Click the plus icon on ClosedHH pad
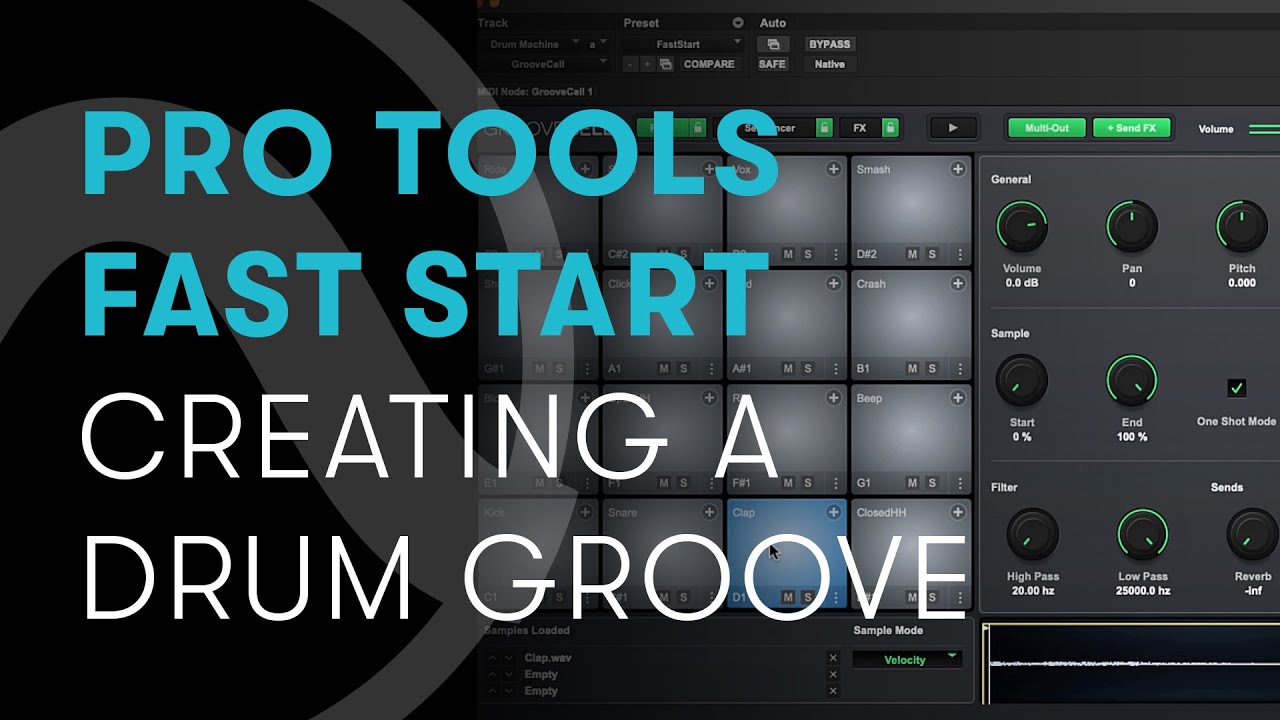1280x720 pixels. (x=957, y=512)
